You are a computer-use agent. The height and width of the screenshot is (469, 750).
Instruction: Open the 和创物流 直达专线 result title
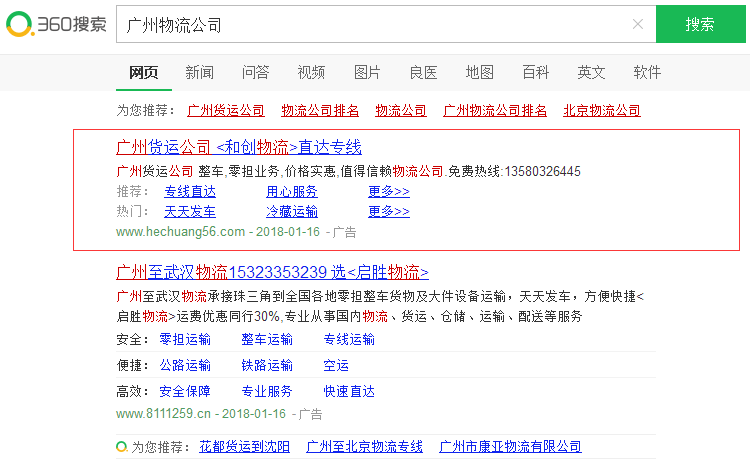pos(239,147)
